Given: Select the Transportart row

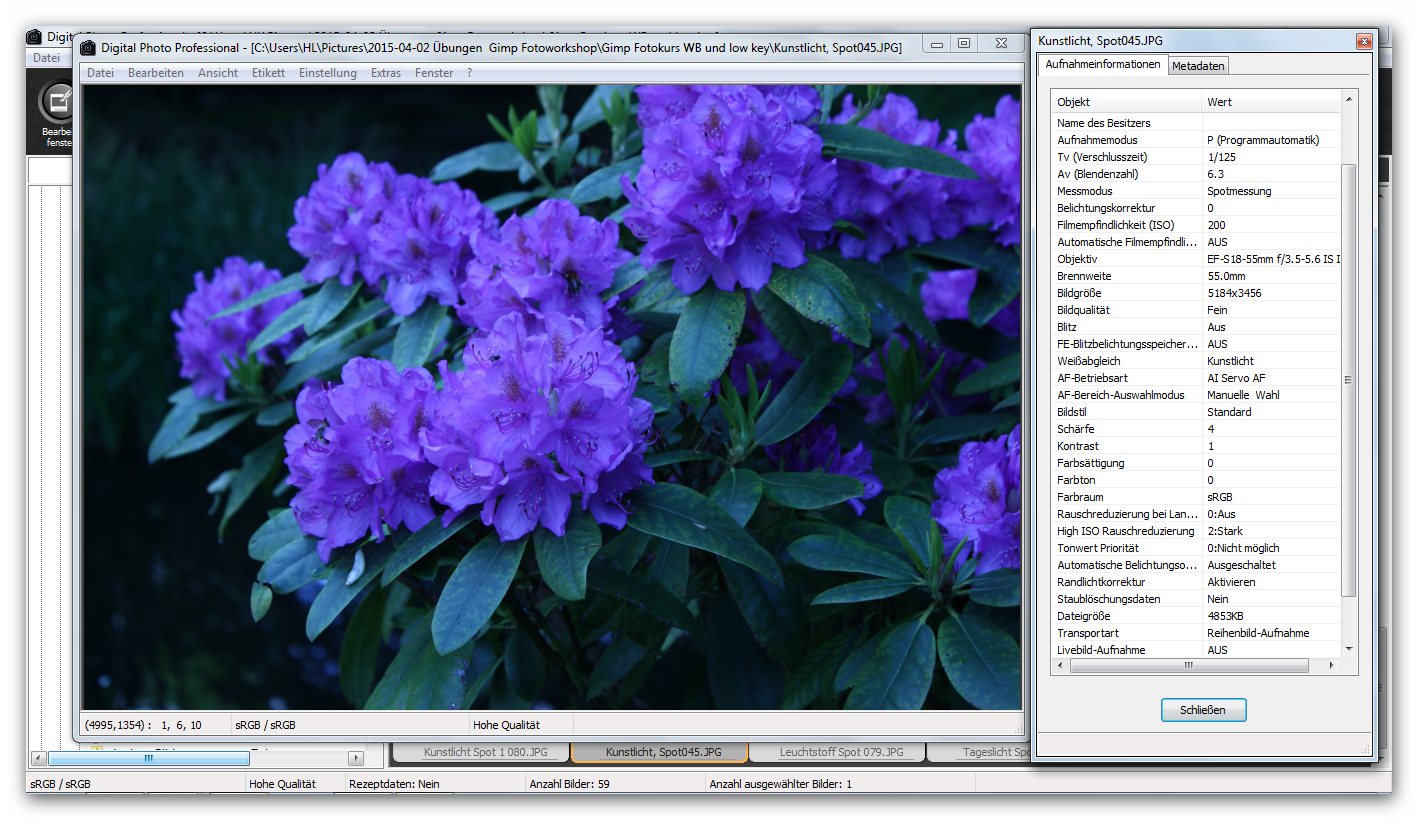Looking at the screenshot, I should (x=1196, y=633).
